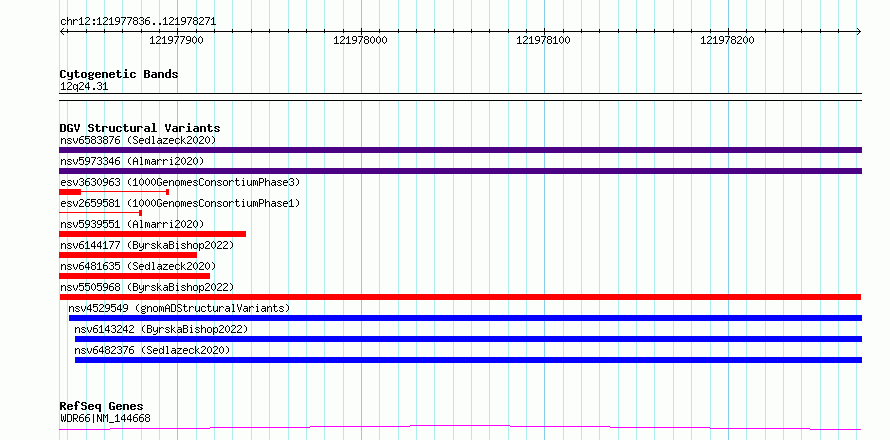Image resolution: width=890 pixels, height=440 pixels.
Task: Click the long red bar under nsv5505968
Action: click(x=460, y=297)
